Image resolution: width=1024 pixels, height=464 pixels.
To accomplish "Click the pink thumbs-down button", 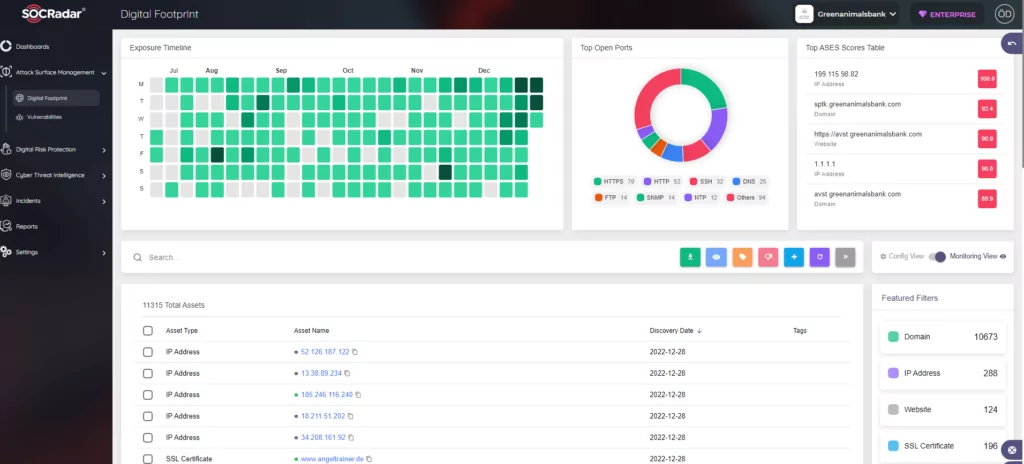I will tap(768, 257).
